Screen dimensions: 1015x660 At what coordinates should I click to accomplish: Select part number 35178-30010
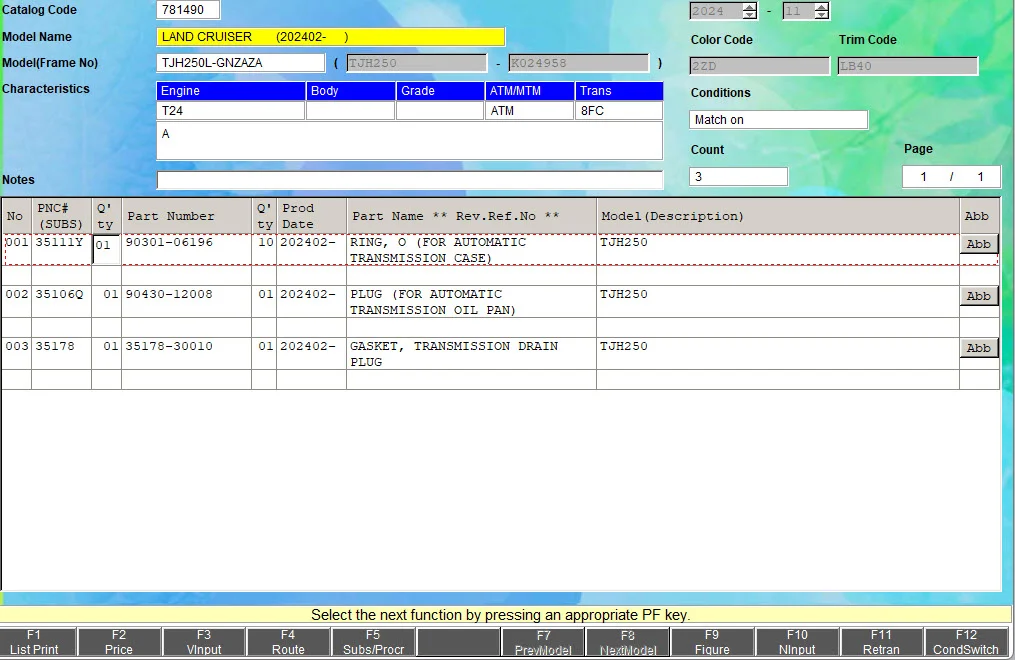[x=169, y=346]
